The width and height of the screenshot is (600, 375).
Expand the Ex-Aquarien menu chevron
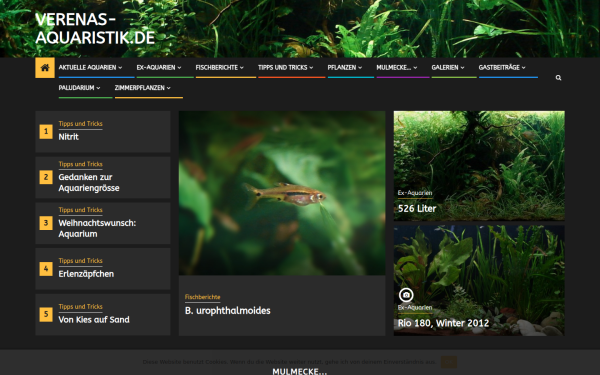(x=179, y=68)
